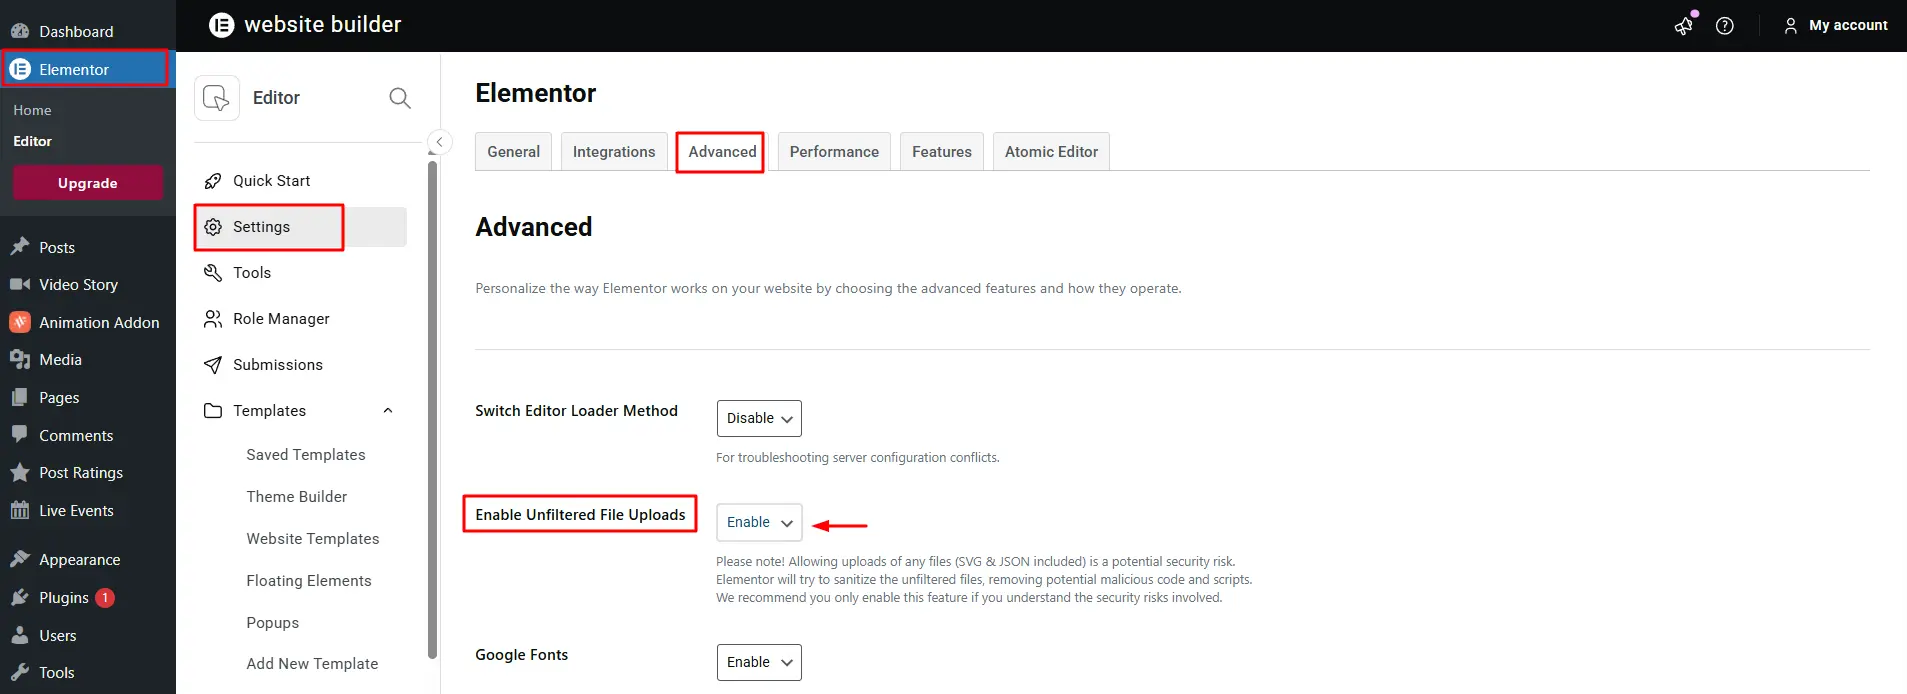Open the What's New megaphone icon
Image resolution: width=1907 pixels, height=694 pixels.
click(1685, 25)
